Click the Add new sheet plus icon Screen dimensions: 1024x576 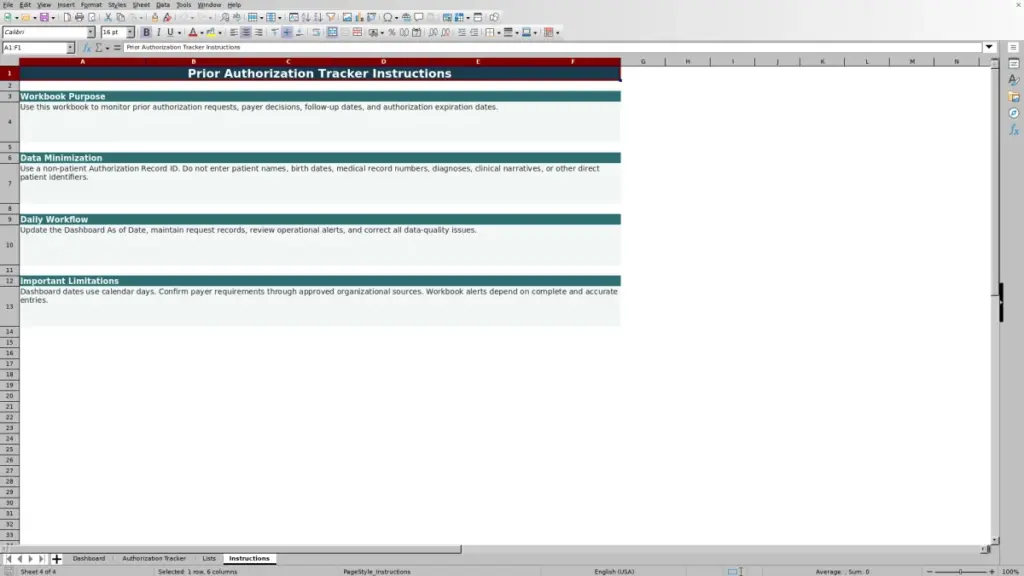[x=56, y=559]
